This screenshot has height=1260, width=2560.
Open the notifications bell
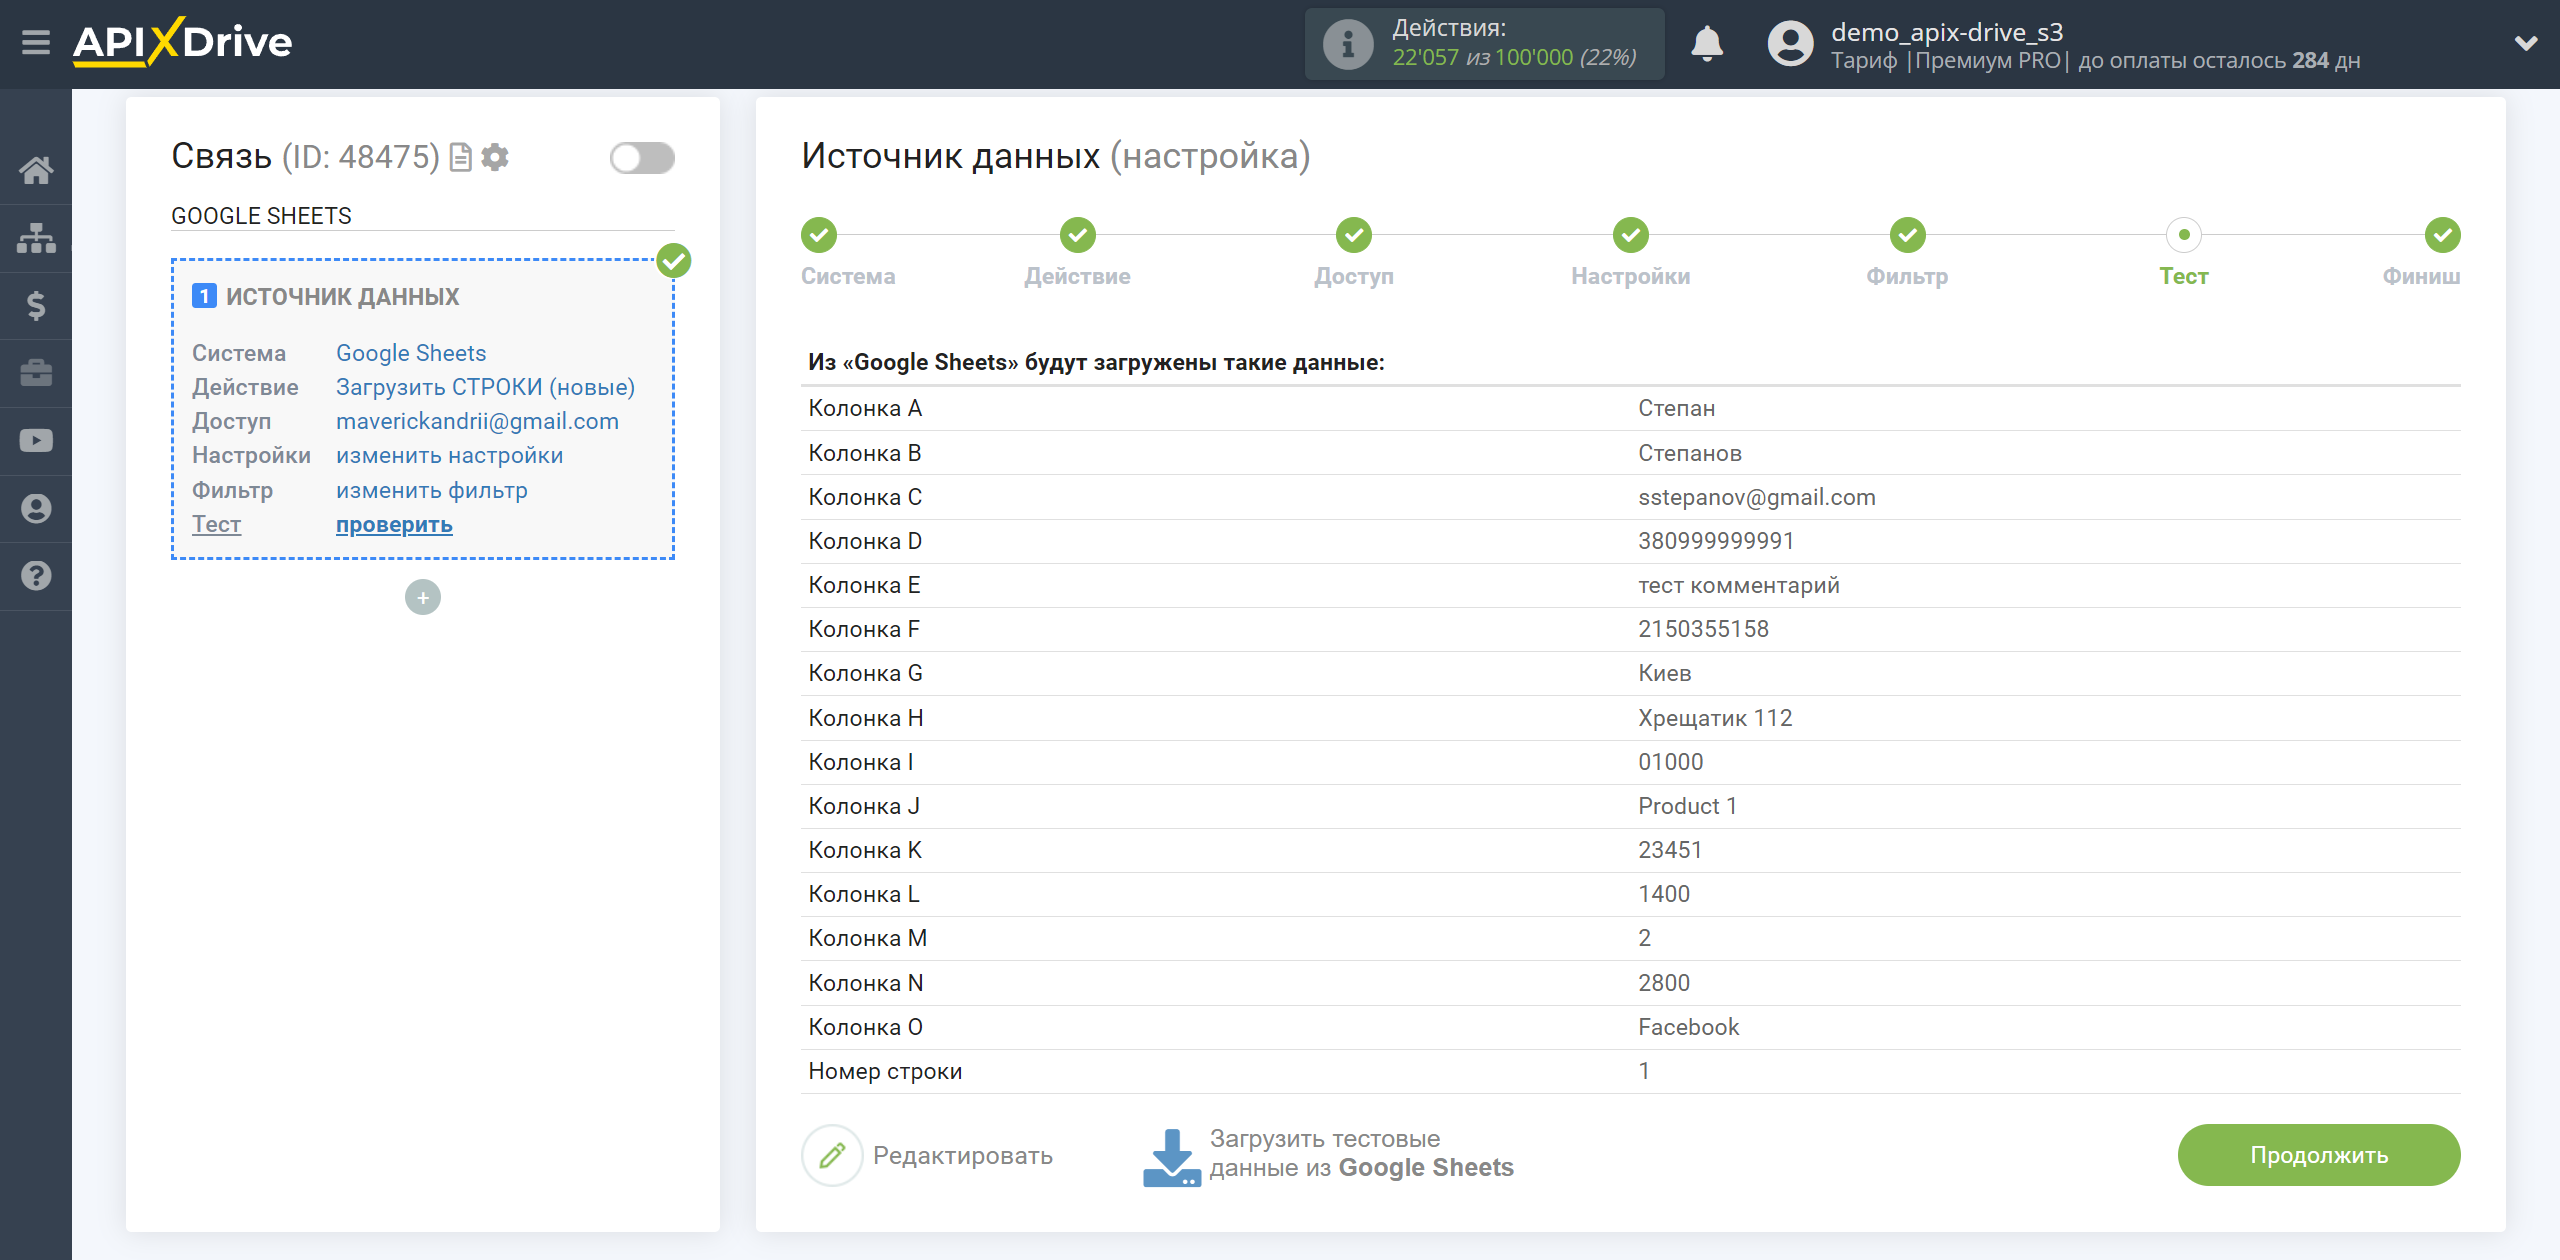point(1707,44)
